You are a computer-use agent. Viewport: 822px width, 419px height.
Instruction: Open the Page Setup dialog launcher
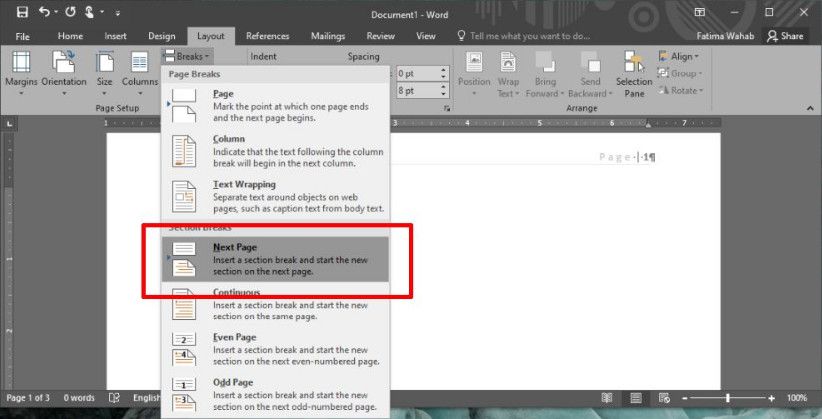click(x=153, y=107)
